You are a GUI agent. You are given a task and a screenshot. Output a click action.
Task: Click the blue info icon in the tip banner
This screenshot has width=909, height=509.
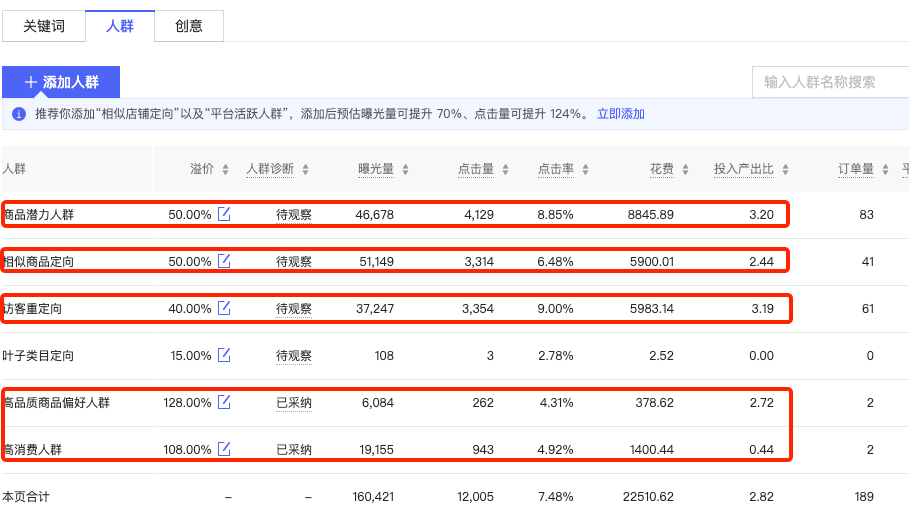(19, 114)
